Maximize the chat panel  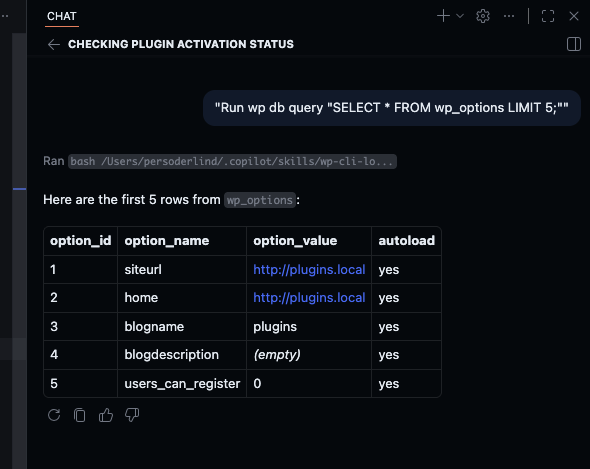pos(548,16)
